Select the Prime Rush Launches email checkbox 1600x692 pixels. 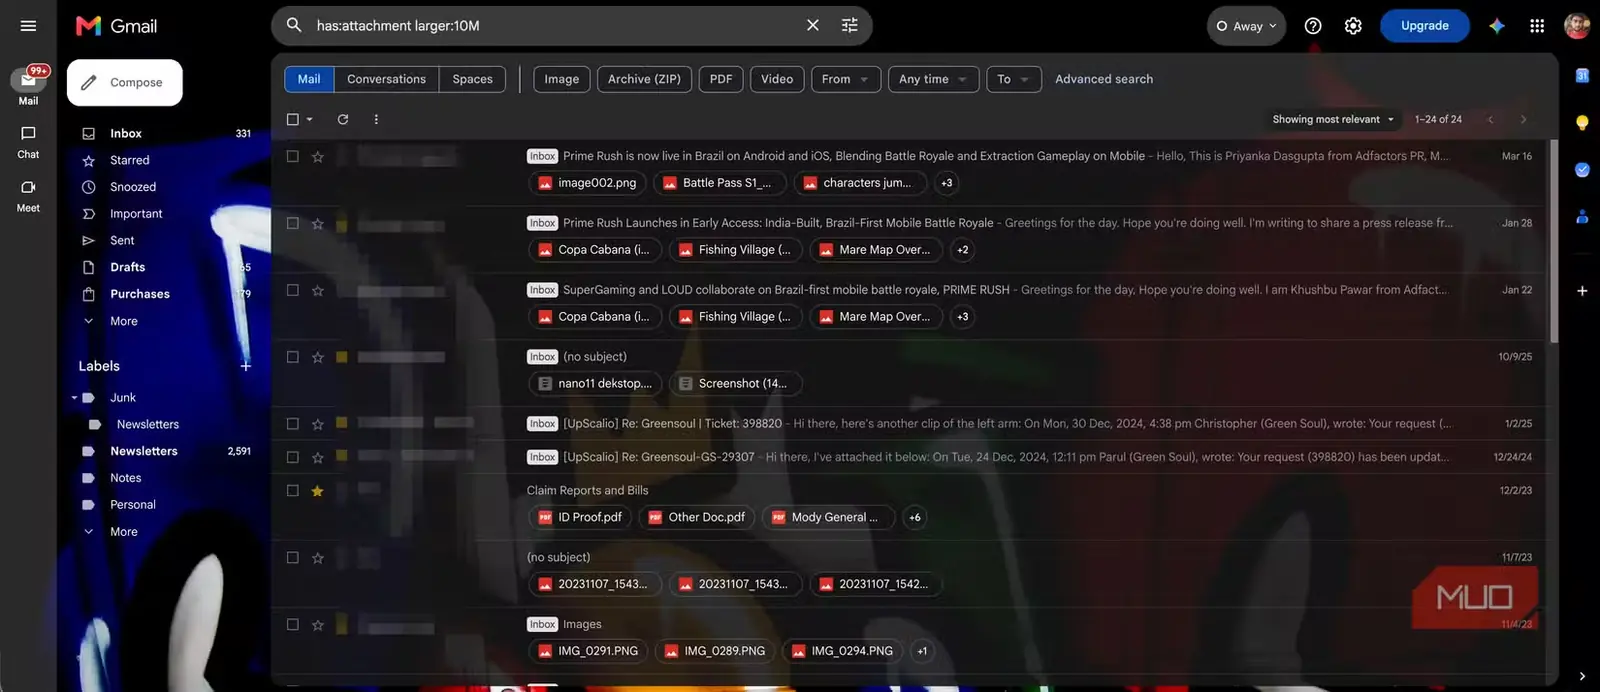[293, 223]
